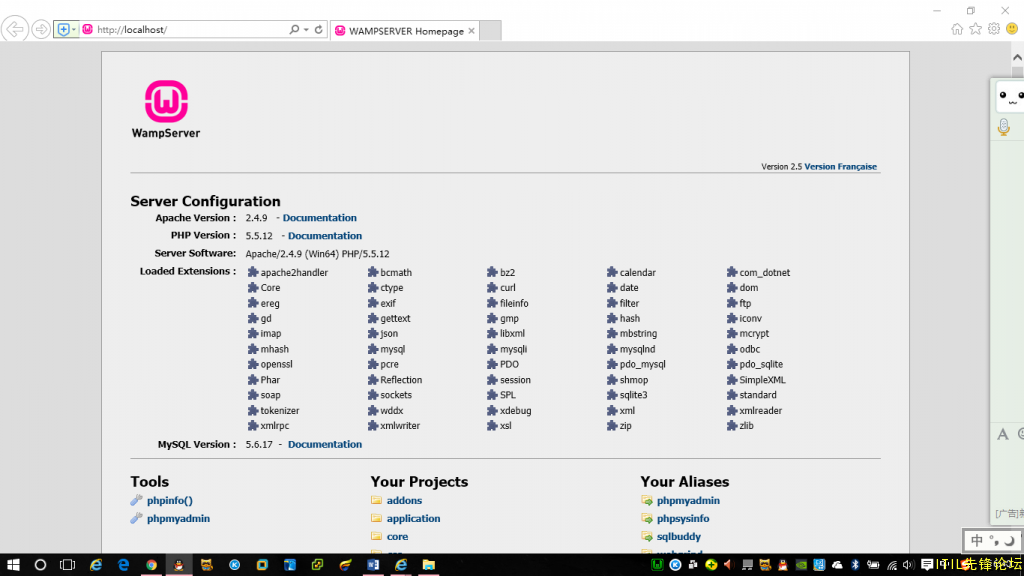Viewport: 1024px width, 576px height.
Task: Click the Bluetooth tray icon
Action: (855, 565)
